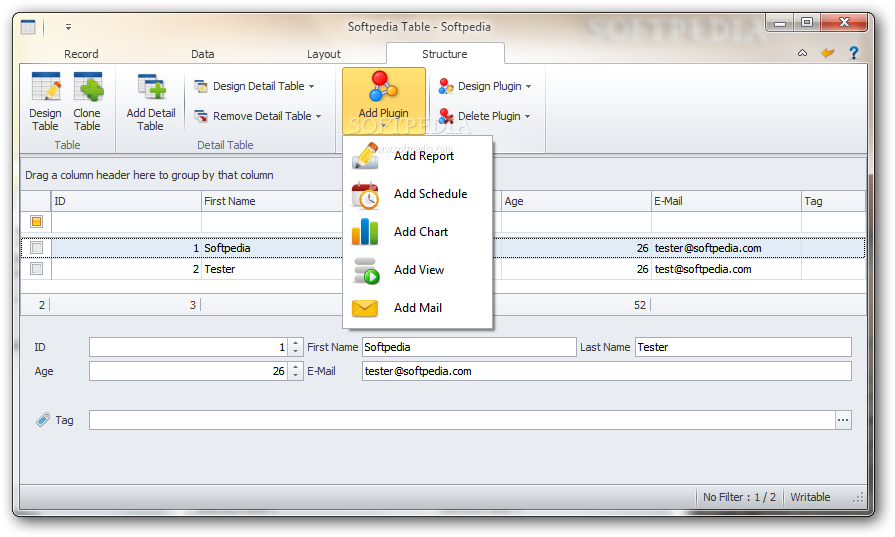Viewport: 895px width, 537px height.
Task: Click the Add Plugin molecule icon
Action: (384, 86)
